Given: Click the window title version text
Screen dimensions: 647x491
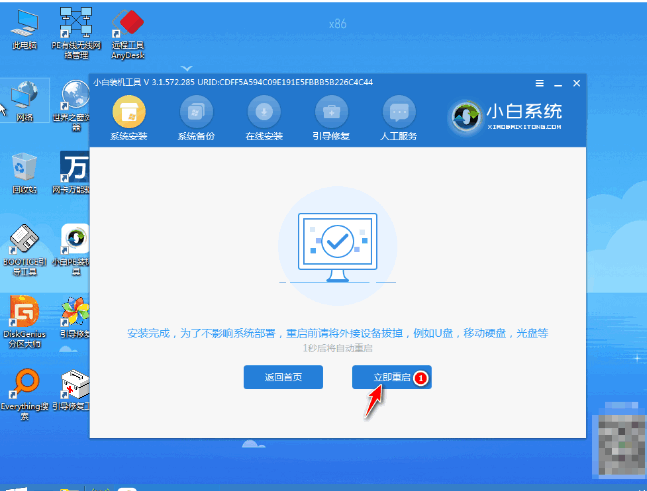Looking at the screenshot, I should point(233,82).
